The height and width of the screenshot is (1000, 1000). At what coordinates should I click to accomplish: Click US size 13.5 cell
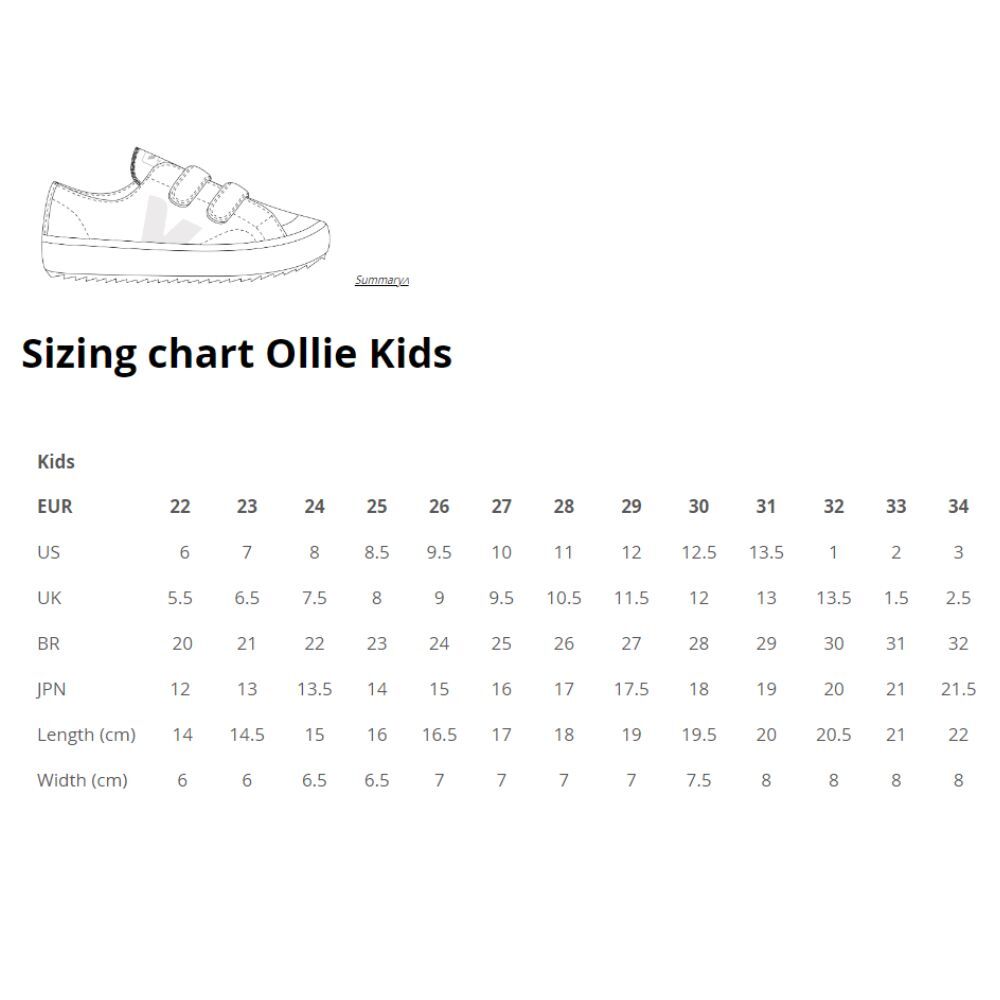click(x=766, y=552)
